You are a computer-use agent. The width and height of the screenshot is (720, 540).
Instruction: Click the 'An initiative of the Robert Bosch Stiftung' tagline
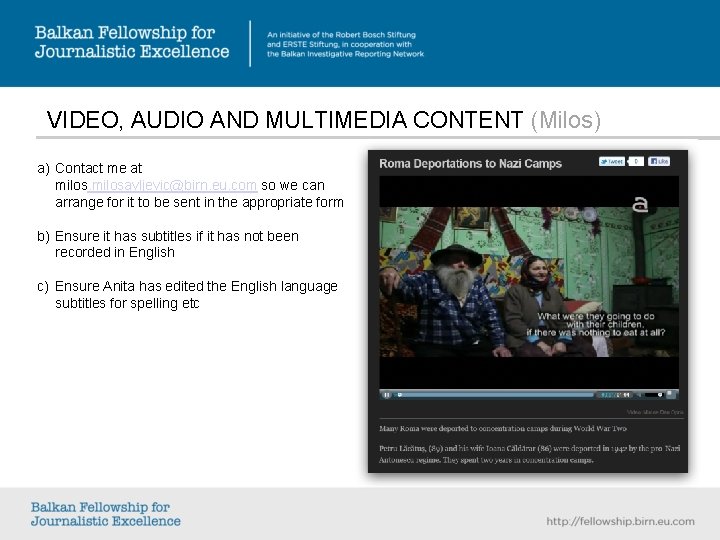[341, 35]
